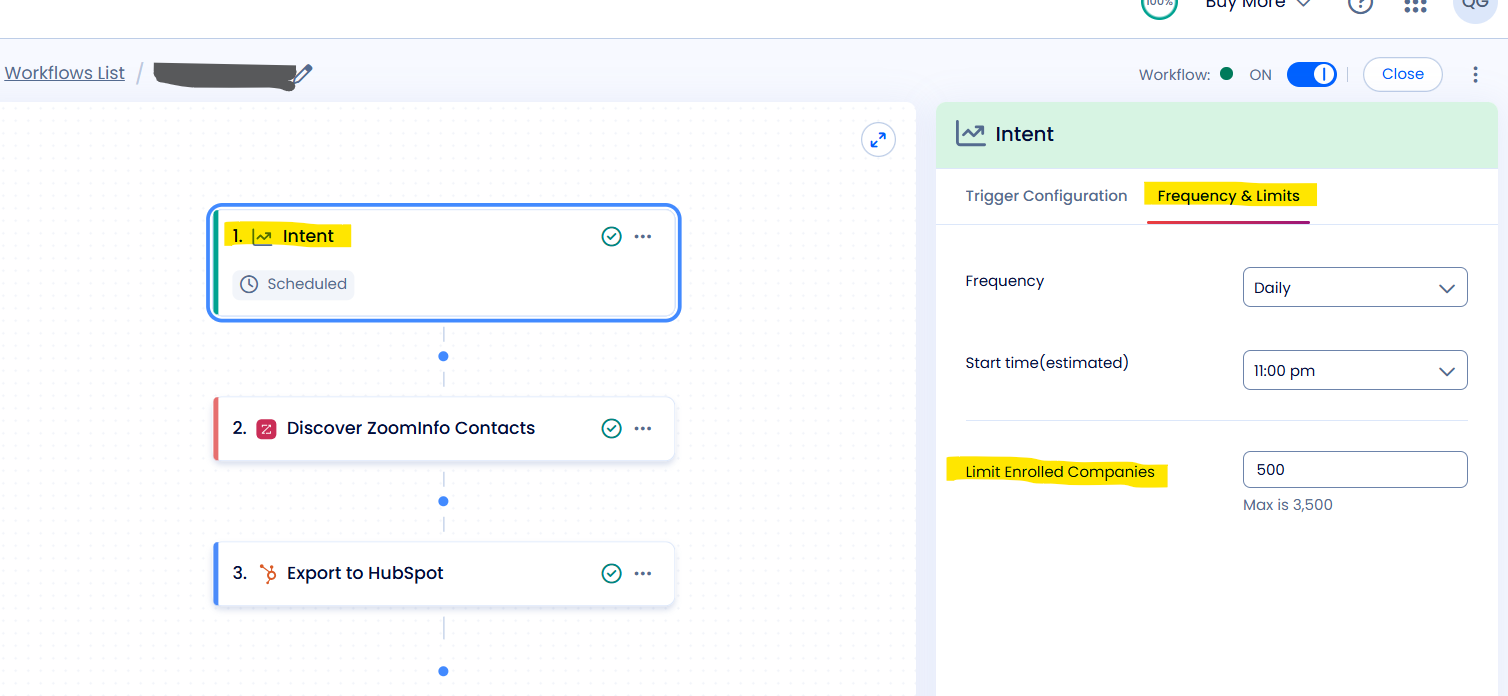Click the green checkmark on Intent step

tap(611, 236)
